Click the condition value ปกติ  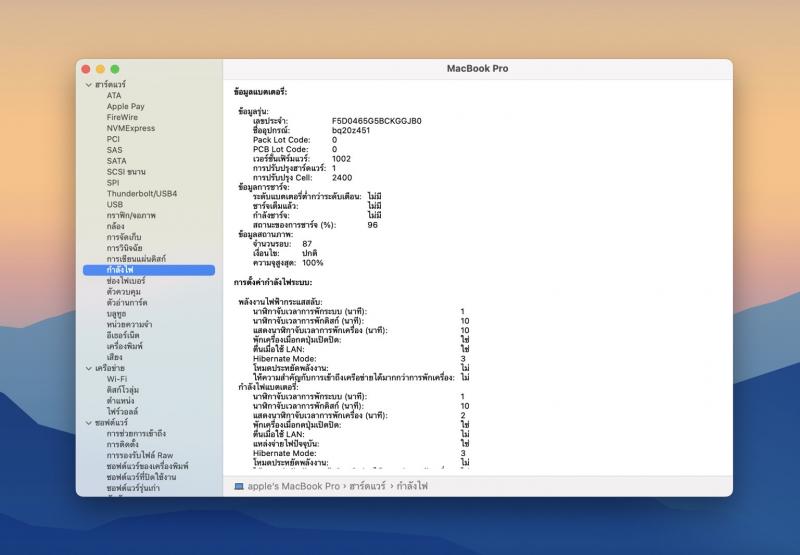coord(310,254)
